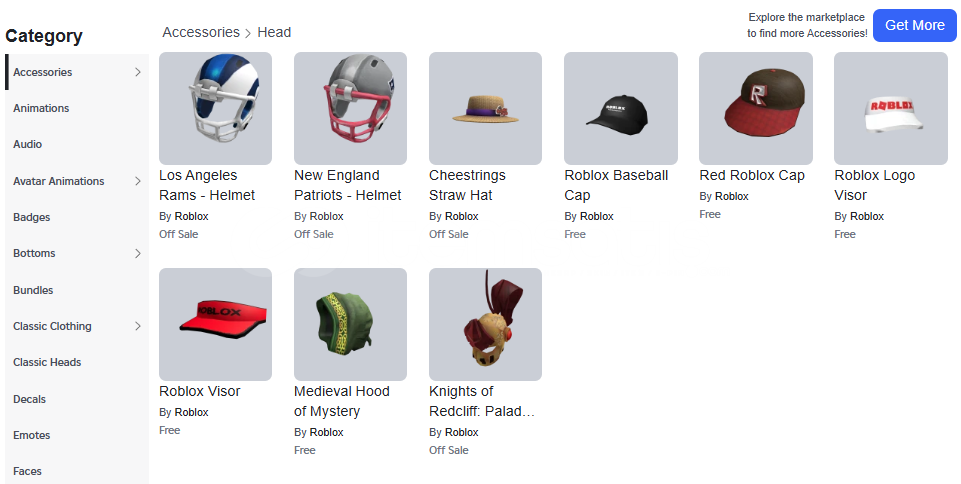Click the Accessories breadcrumb link

pyautogui.click(x=201, y=32)
